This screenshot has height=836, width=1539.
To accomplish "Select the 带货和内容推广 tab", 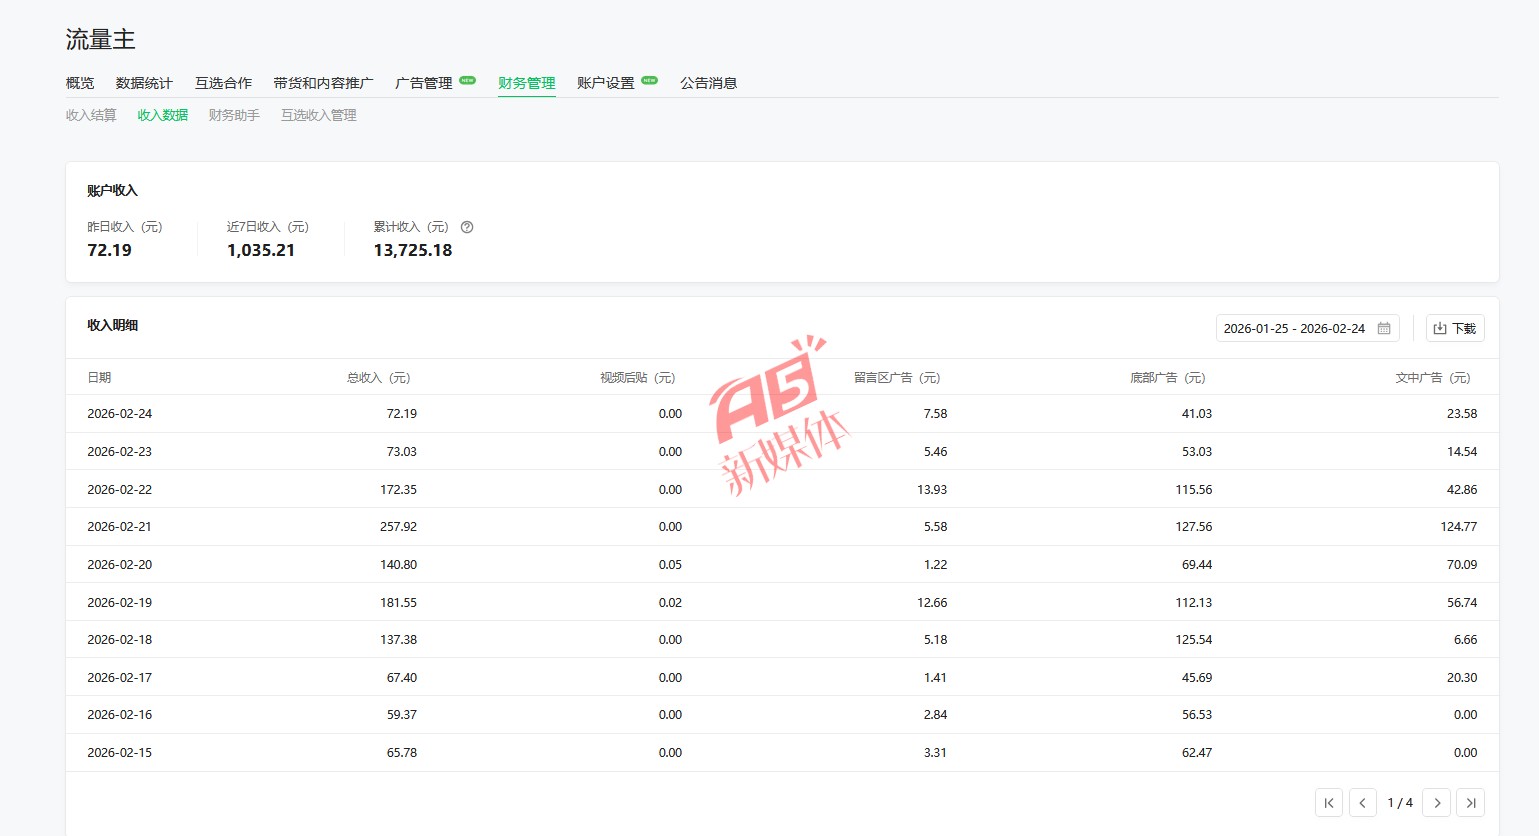I will point(323,83).
